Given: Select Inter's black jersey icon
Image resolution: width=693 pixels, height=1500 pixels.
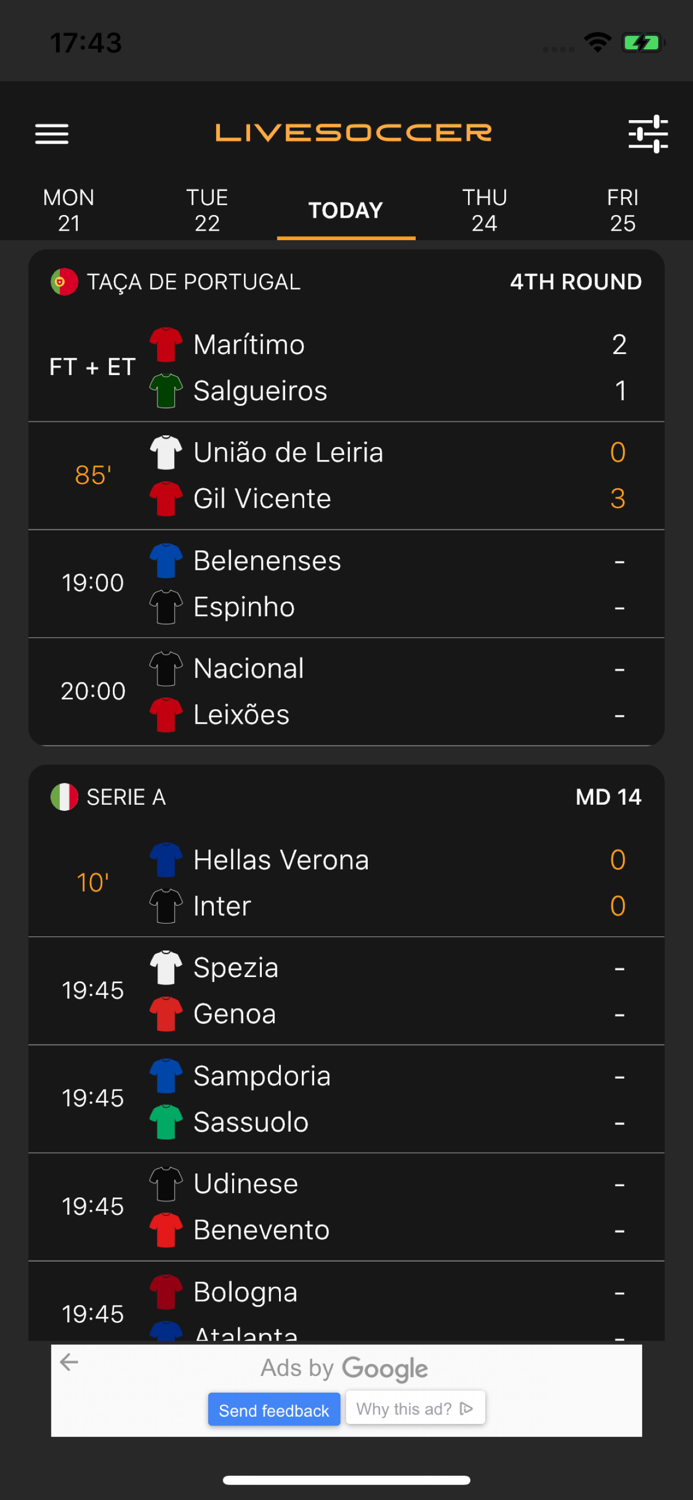Looking at the screenshot, I should click(x=166, y=905).
